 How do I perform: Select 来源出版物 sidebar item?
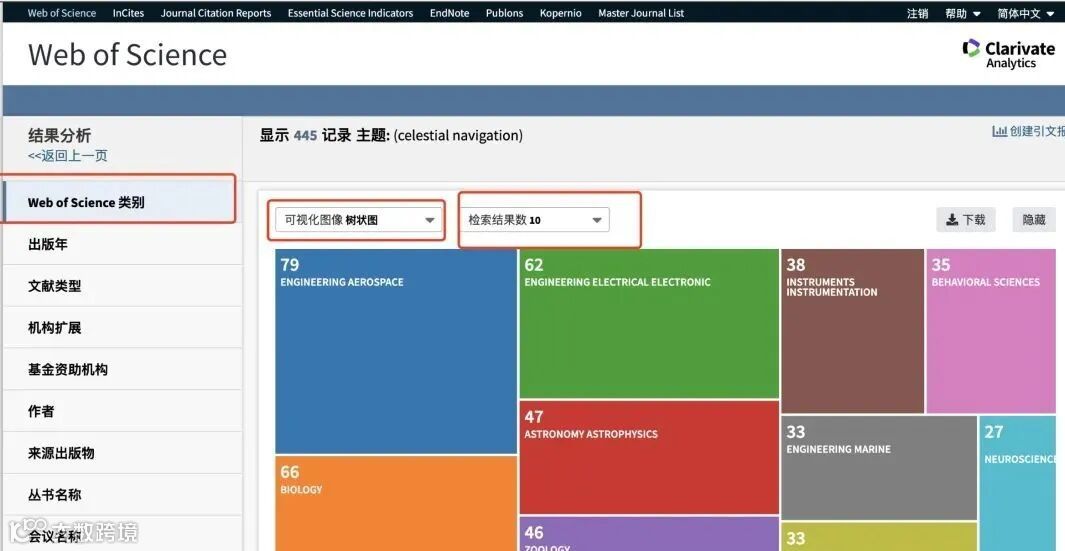point(122,453)
